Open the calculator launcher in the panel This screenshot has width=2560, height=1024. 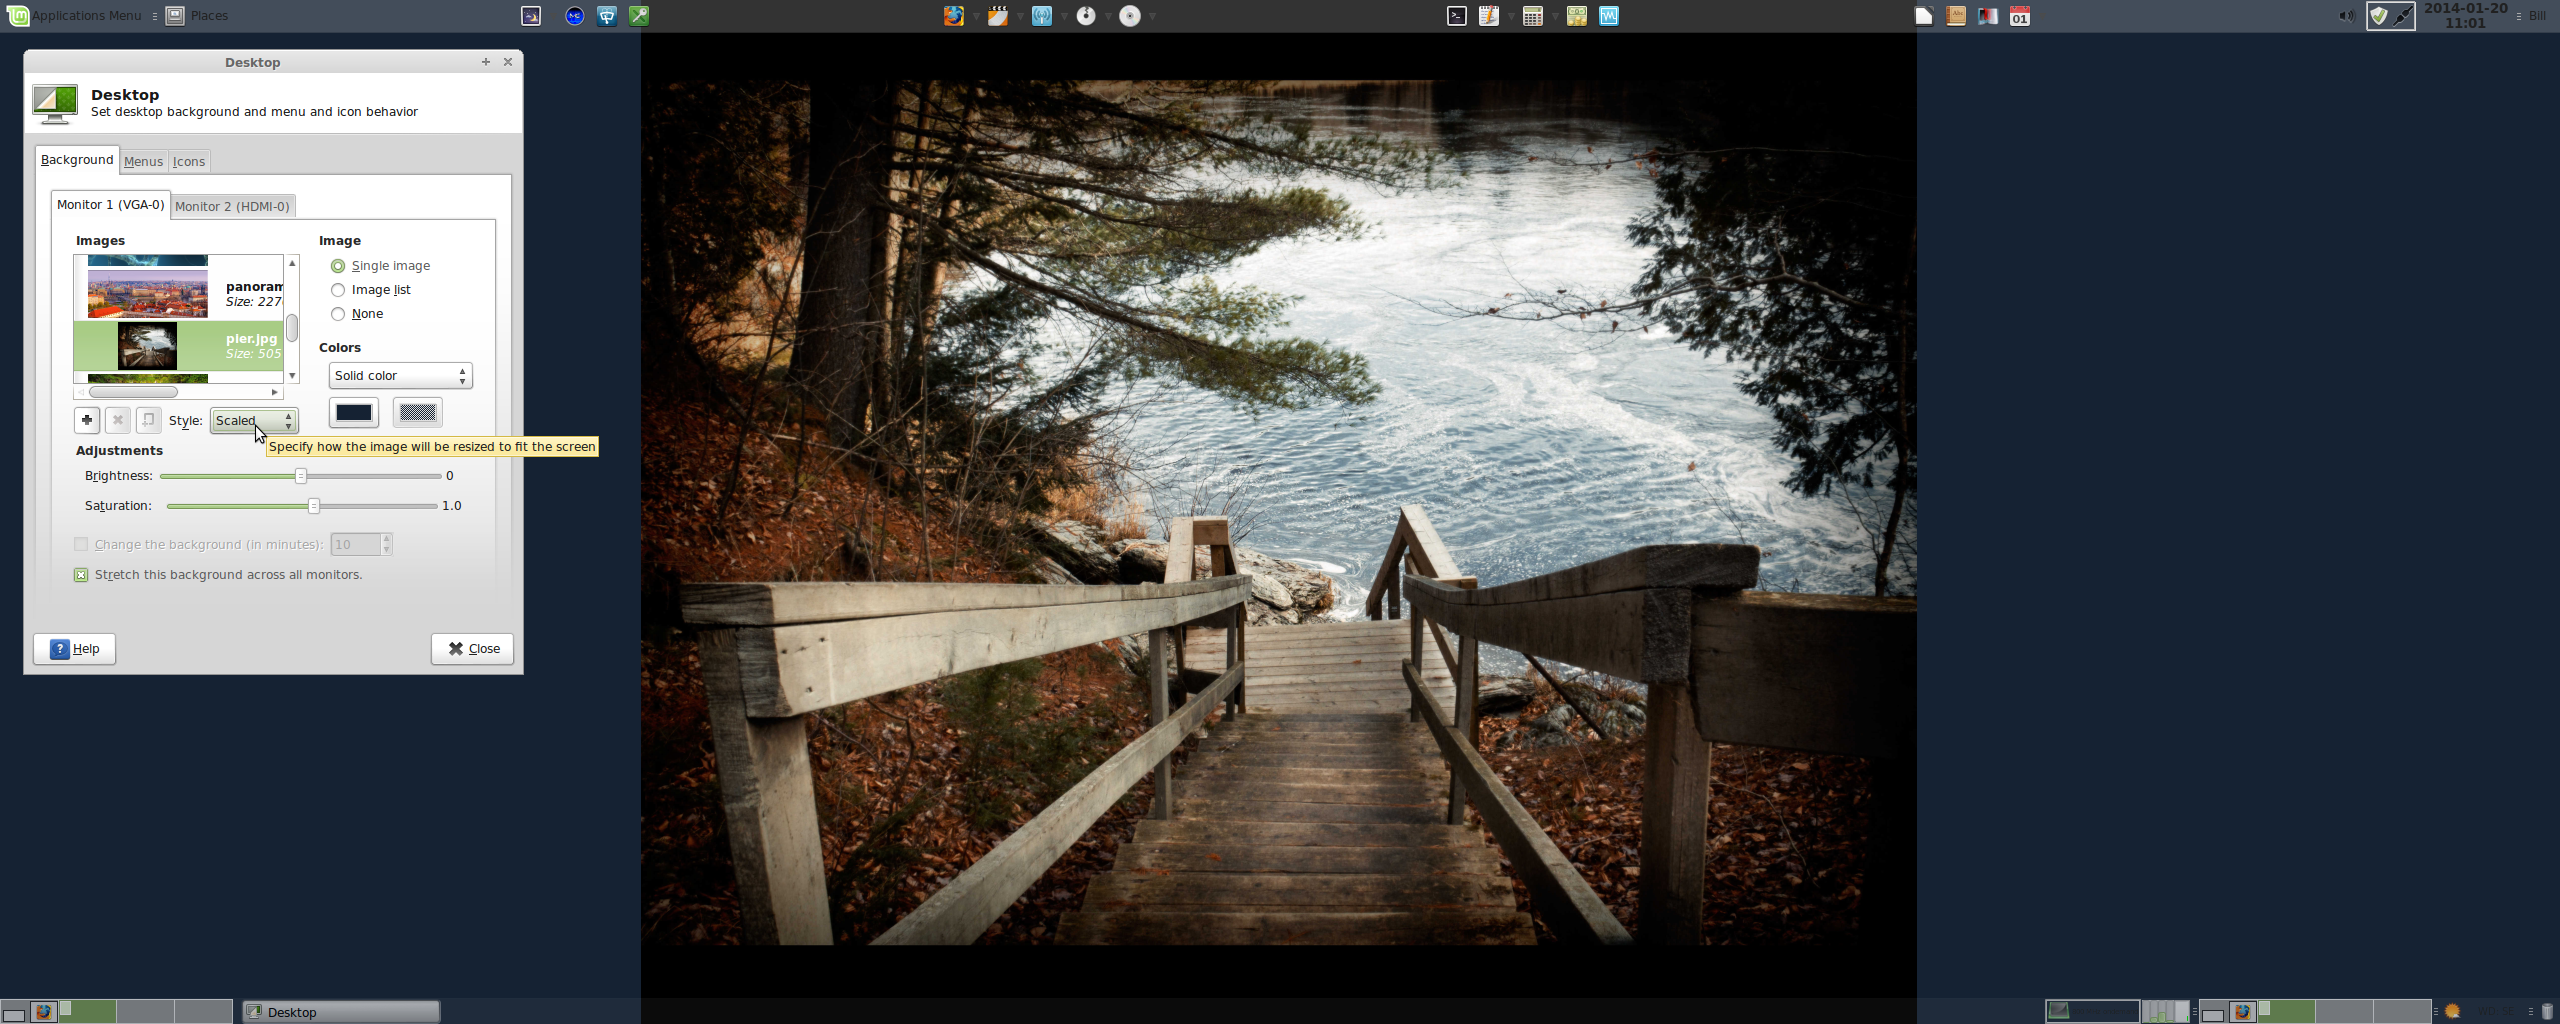point(1532,16)
